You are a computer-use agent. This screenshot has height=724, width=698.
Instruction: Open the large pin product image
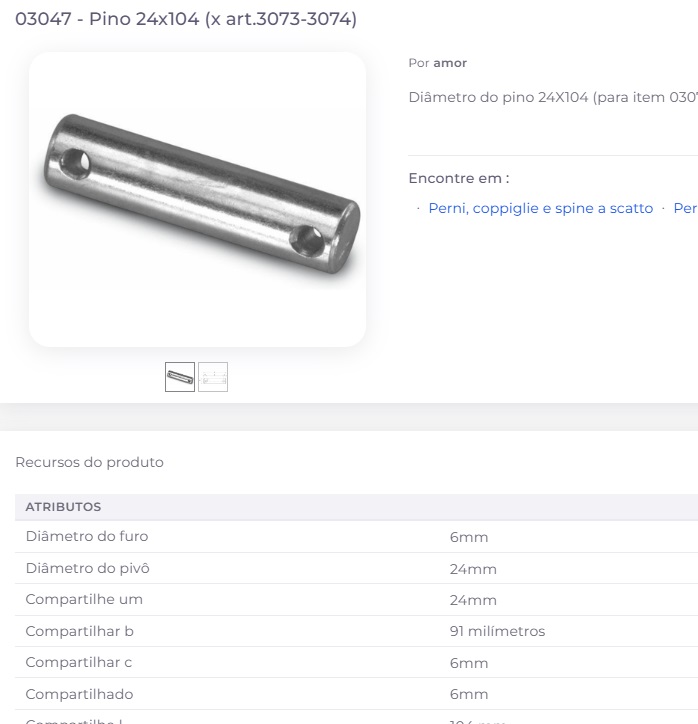(x=197, y=199)
